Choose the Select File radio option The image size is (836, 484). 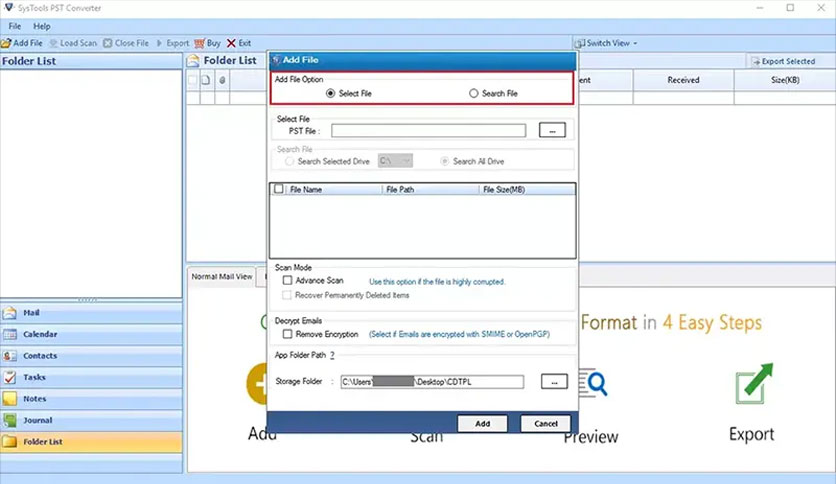coord(331,93)
